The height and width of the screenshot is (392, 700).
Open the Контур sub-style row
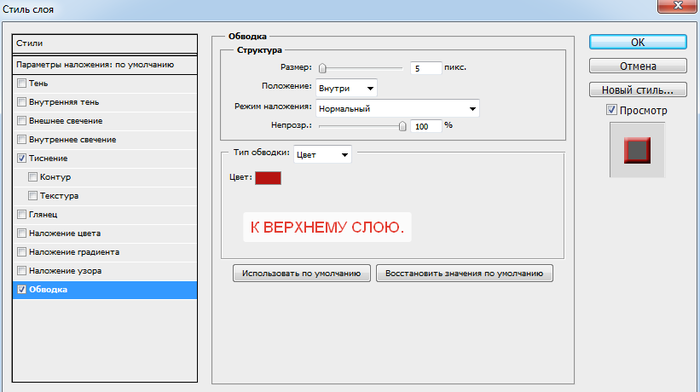pyautogui.click(x=105, y=177)
